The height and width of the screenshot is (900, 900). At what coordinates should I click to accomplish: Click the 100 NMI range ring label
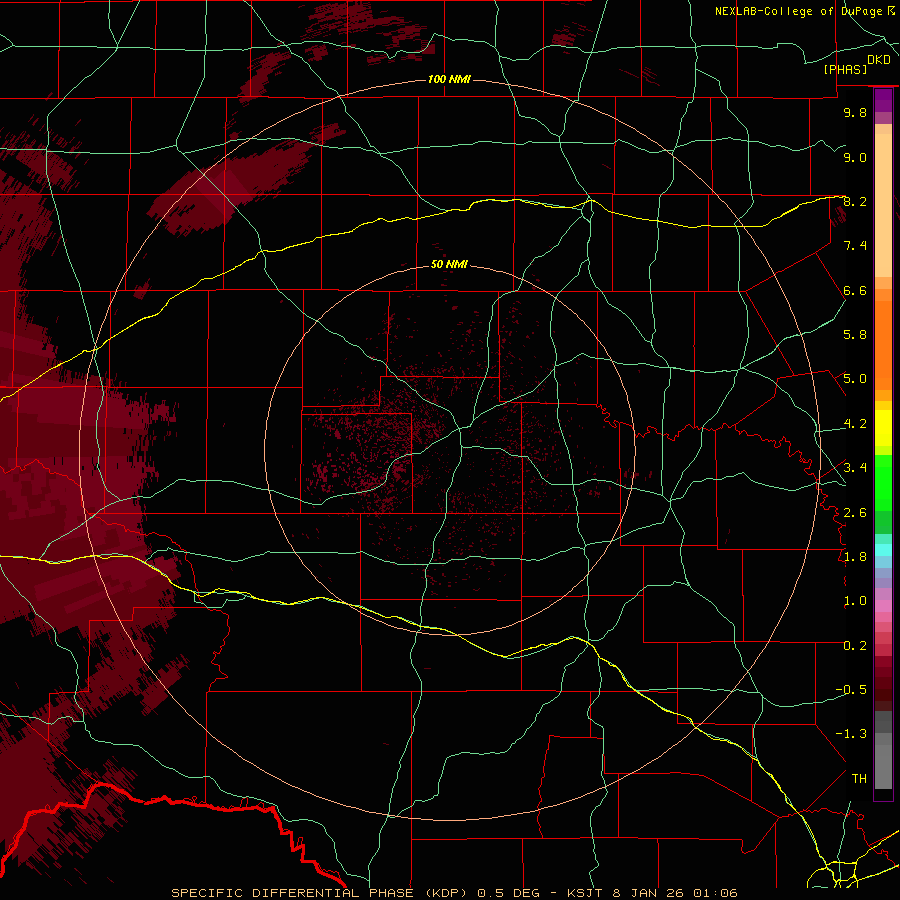click(449, 79)
